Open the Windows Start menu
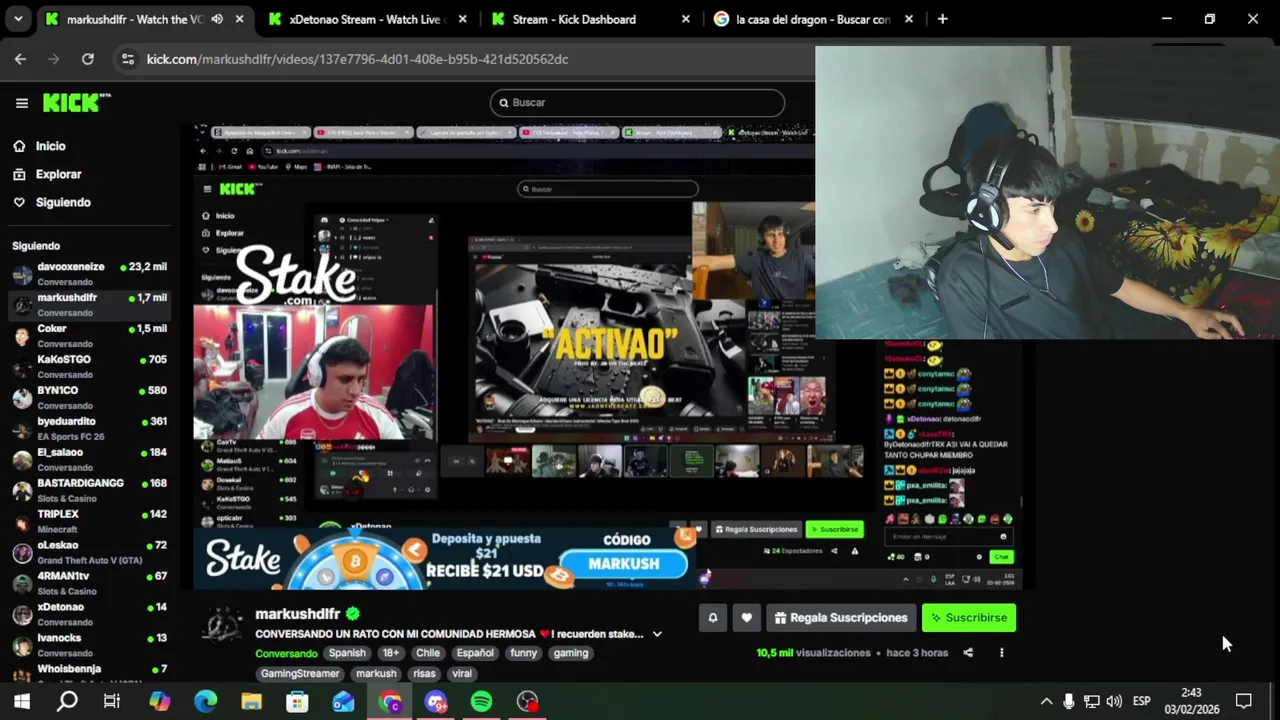The height and width of the screenshot is (720, 1280). (21, 702)
